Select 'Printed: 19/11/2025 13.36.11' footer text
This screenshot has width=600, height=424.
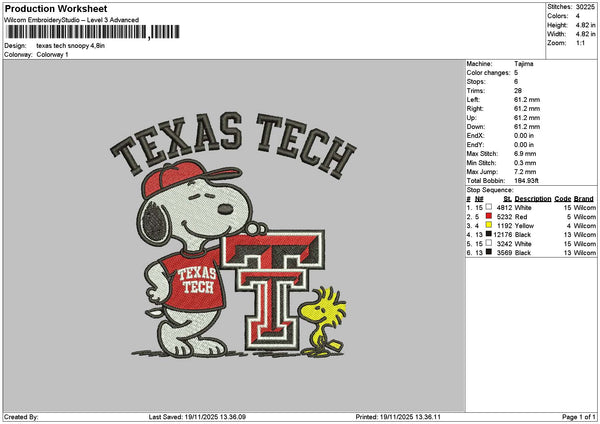(398, 417)
